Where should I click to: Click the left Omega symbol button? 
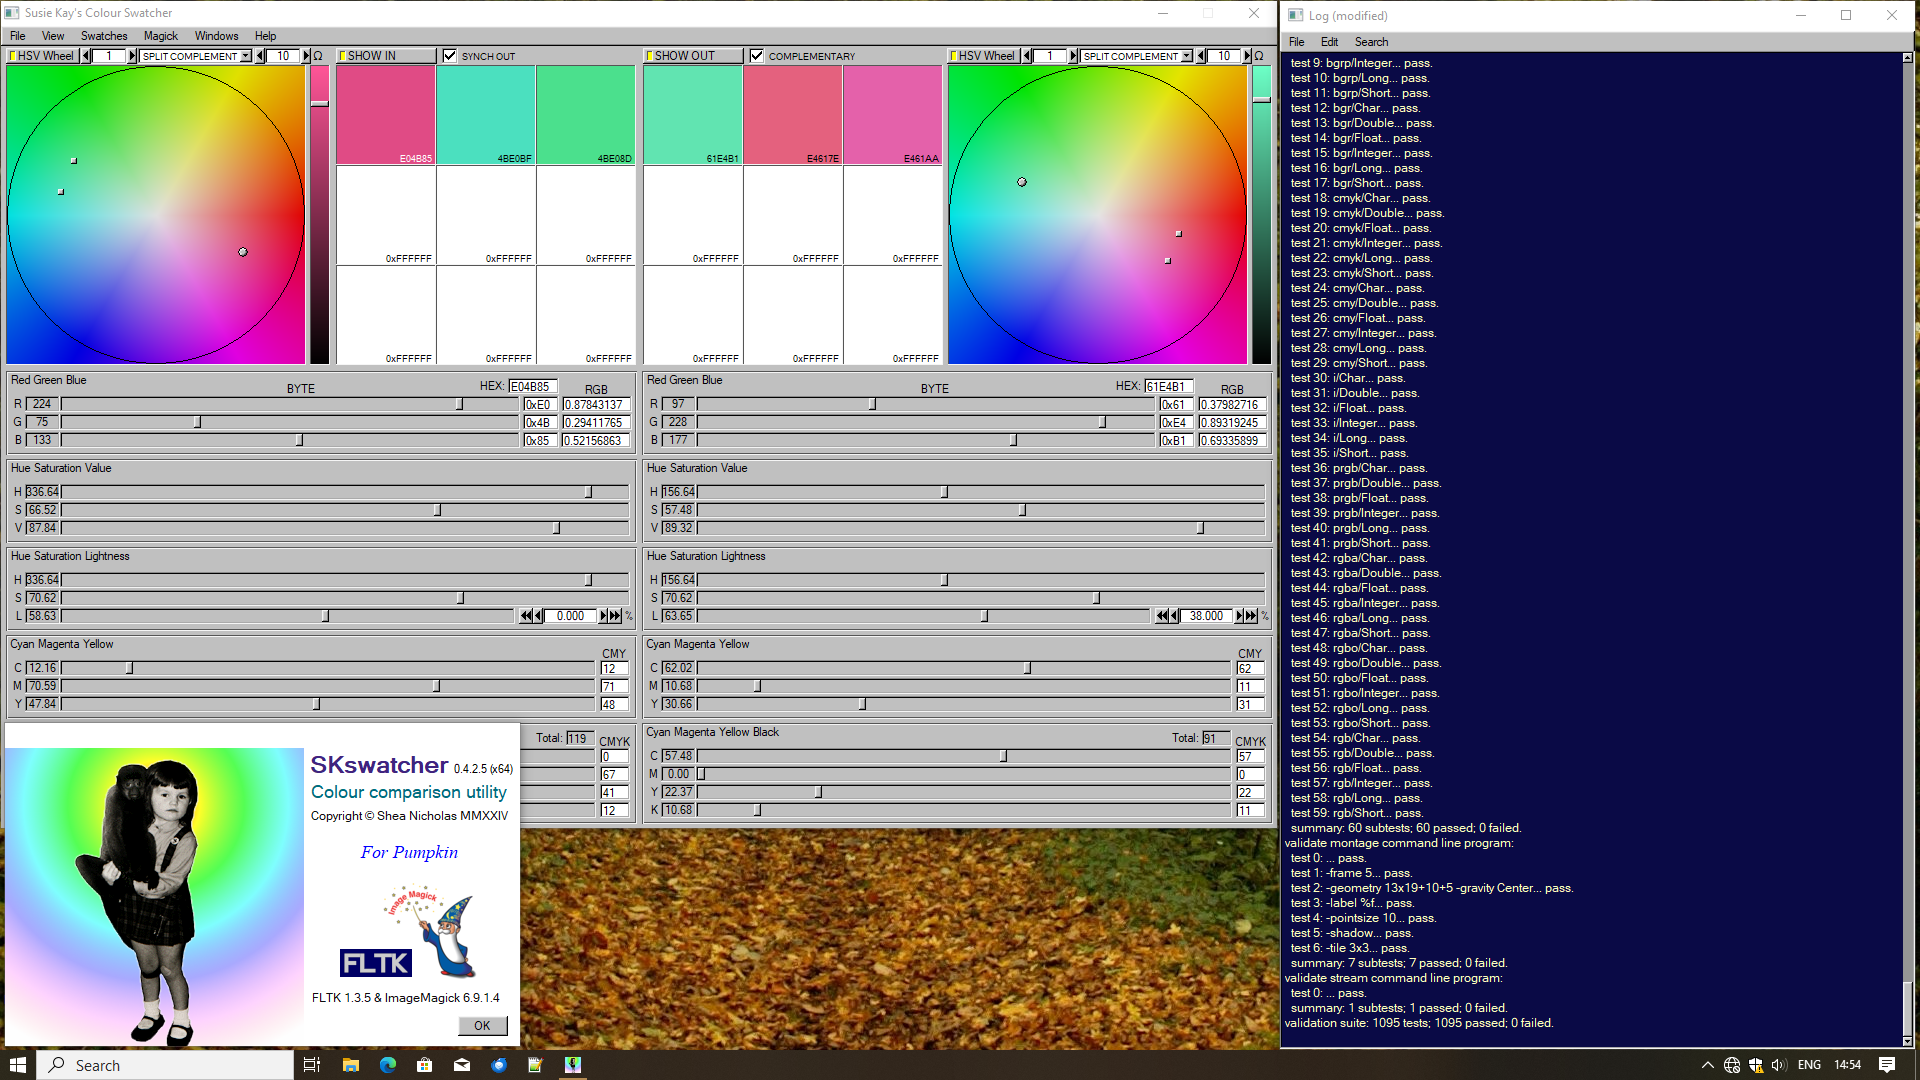(318, 56)
